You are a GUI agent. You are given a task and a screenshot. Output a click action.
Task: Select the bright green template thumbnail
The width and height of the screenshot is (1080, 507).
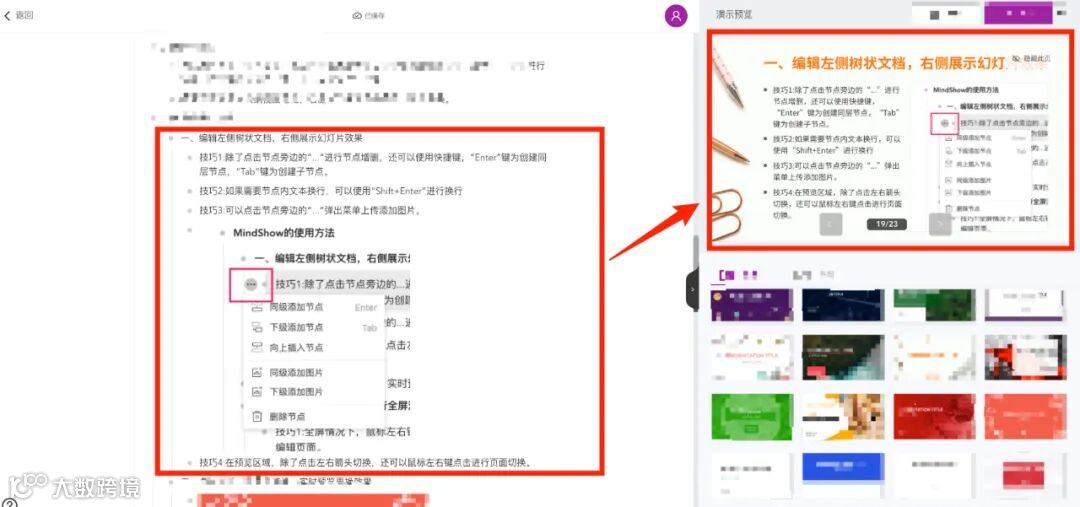(x=751, y=417)
